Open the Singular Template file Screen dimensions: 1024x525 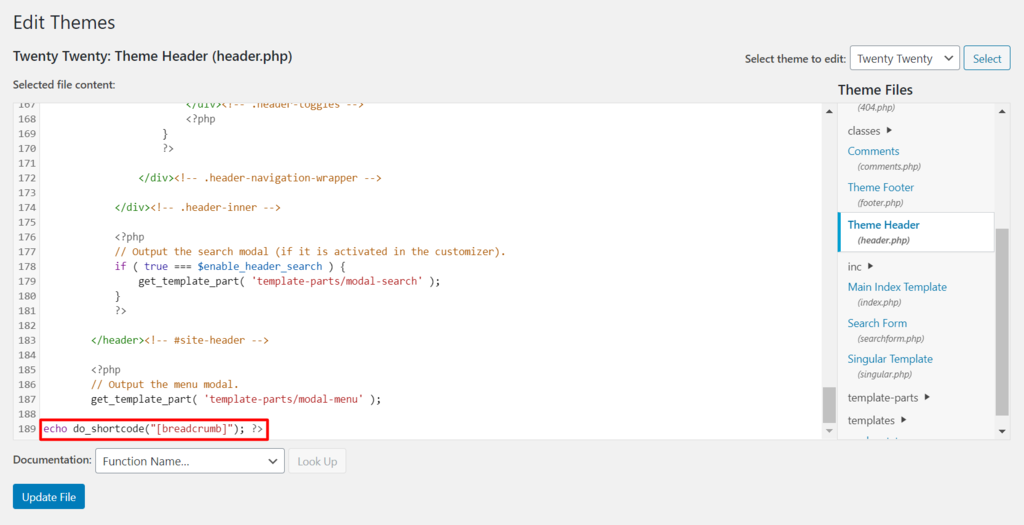(x=889, y=359)
